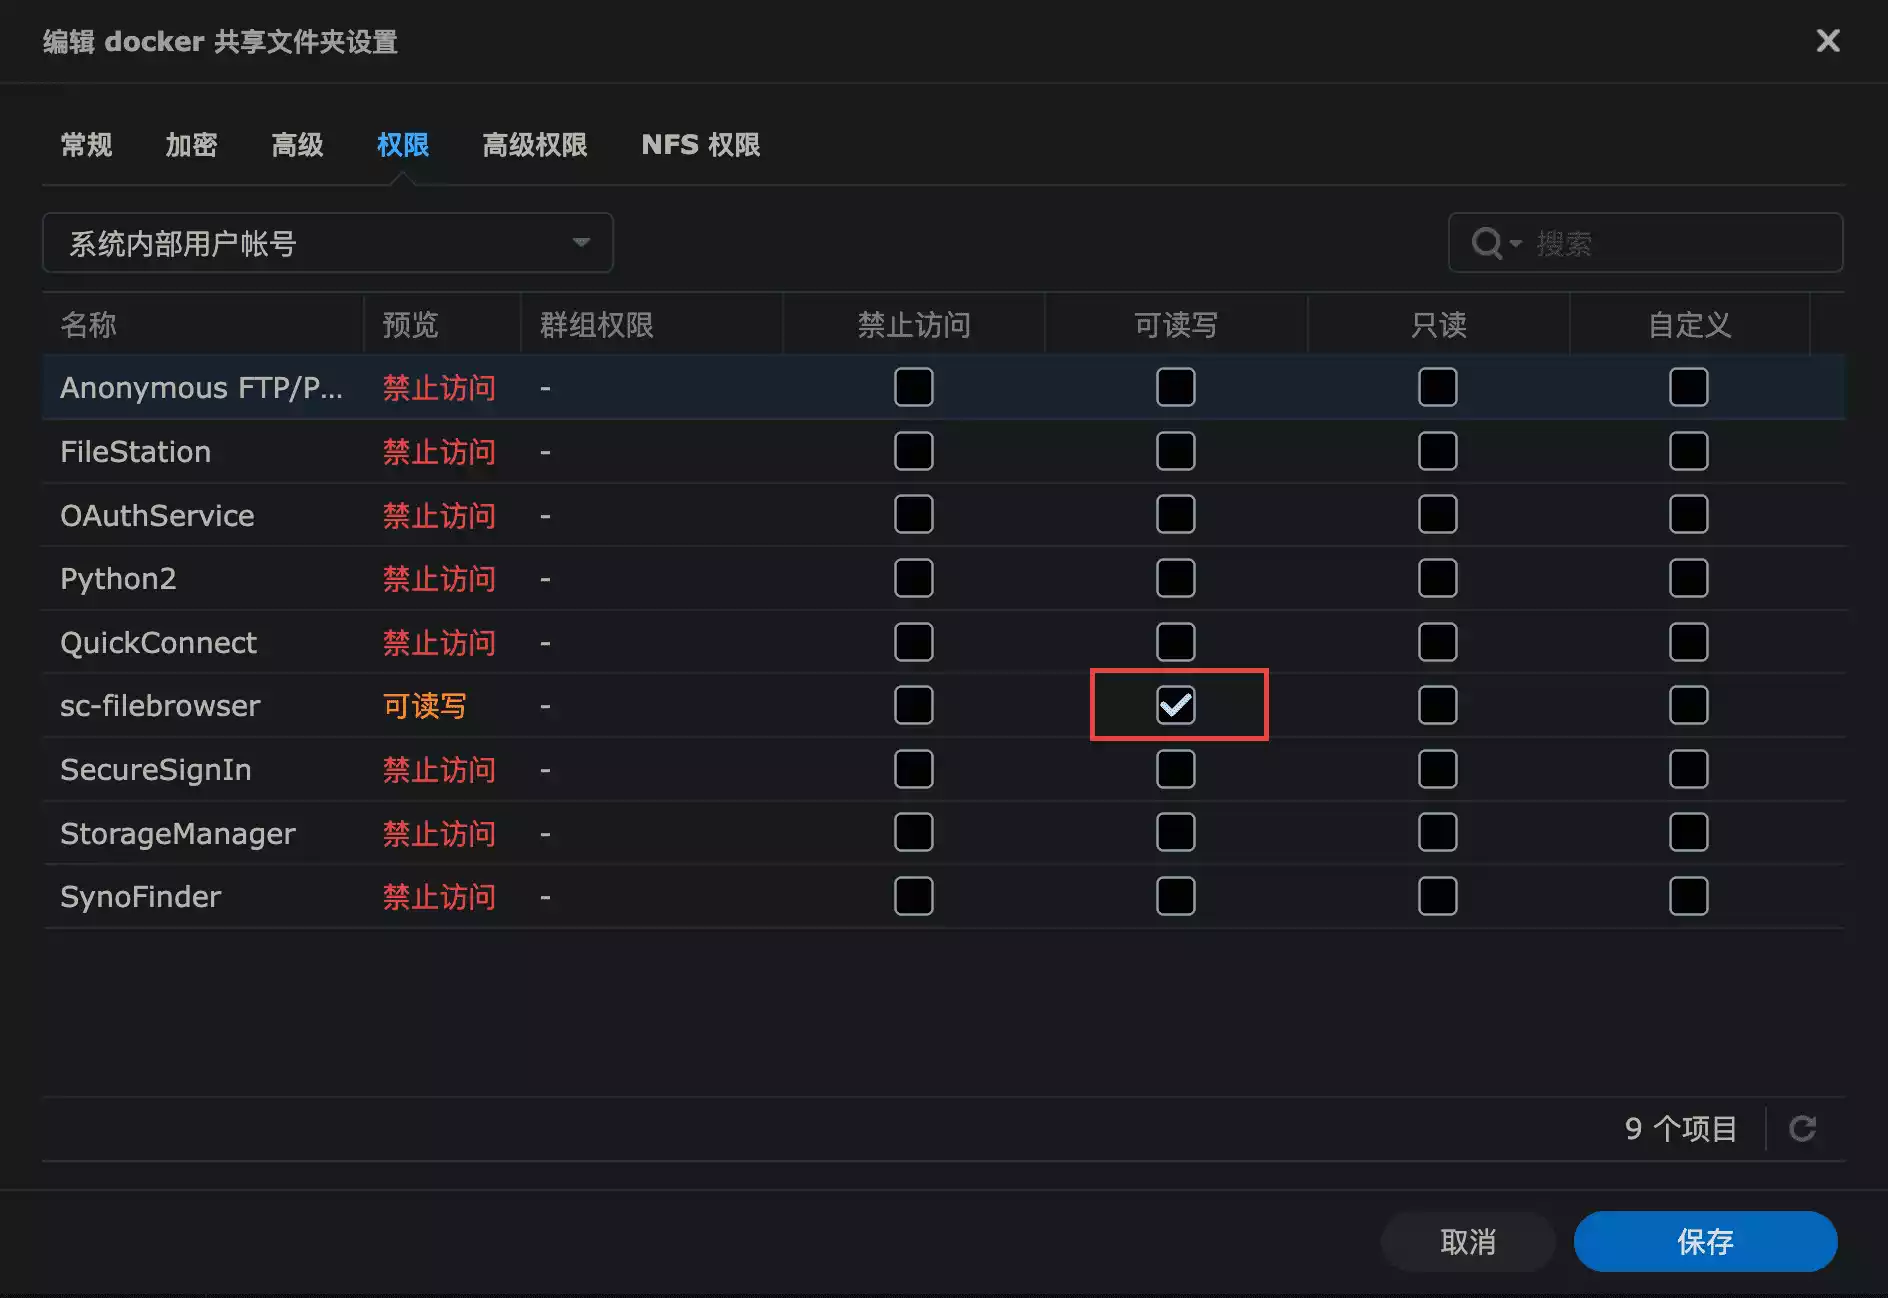Enable read-only for Python2
This screenshot has height=1298, width=1888.
[1437, 579]
